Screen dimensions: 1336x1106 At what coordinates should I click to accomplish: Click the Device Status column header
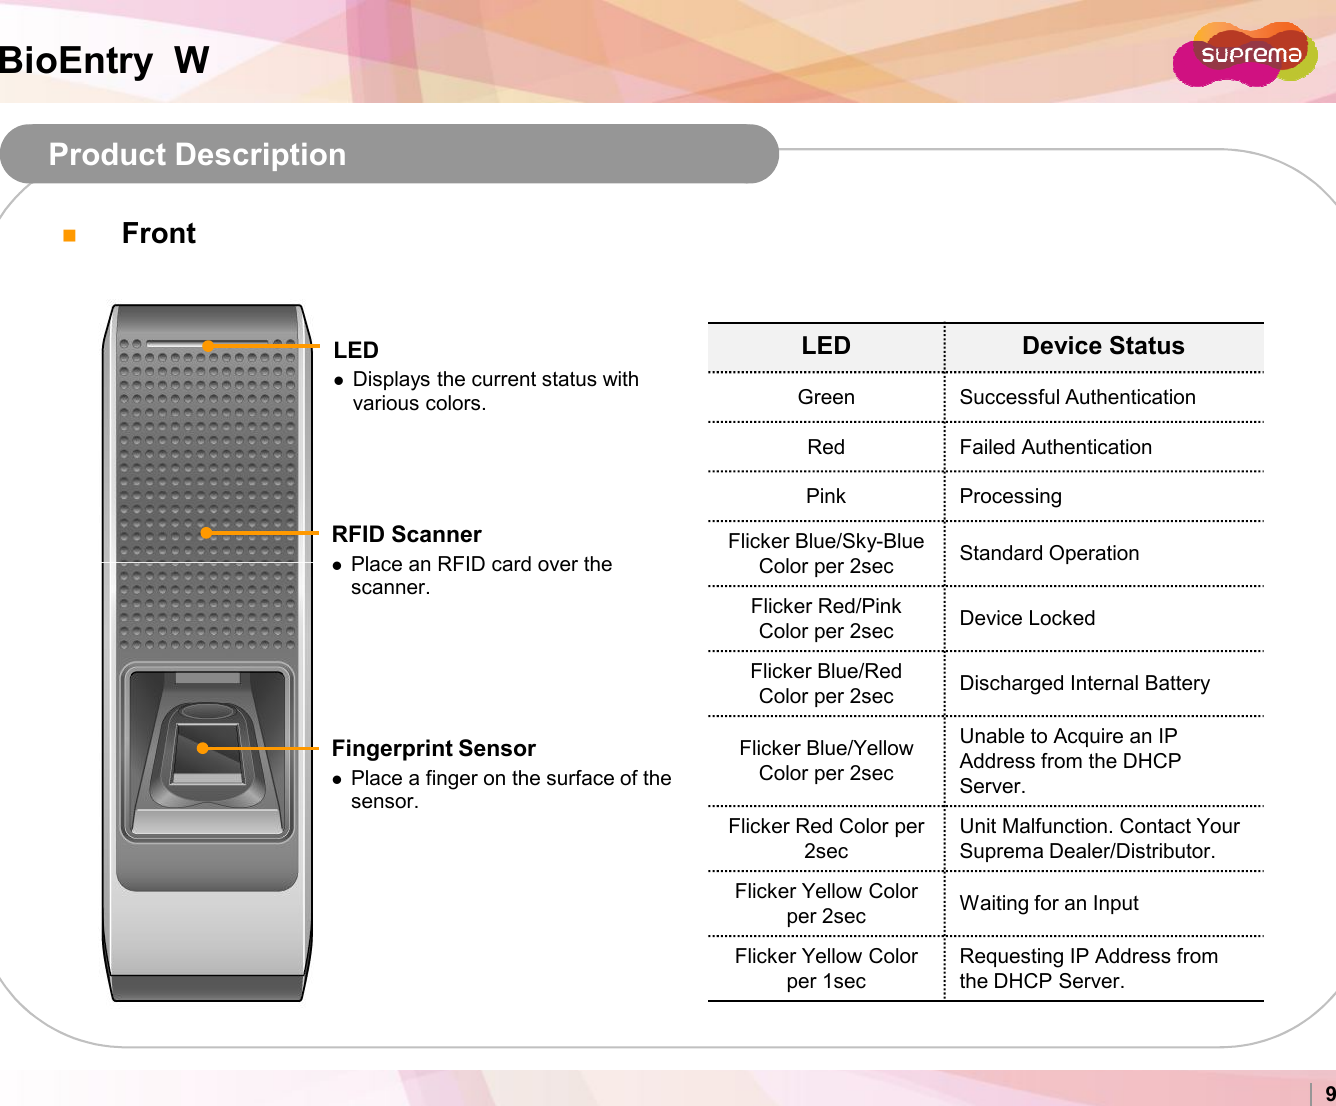tap(1104, 346)
